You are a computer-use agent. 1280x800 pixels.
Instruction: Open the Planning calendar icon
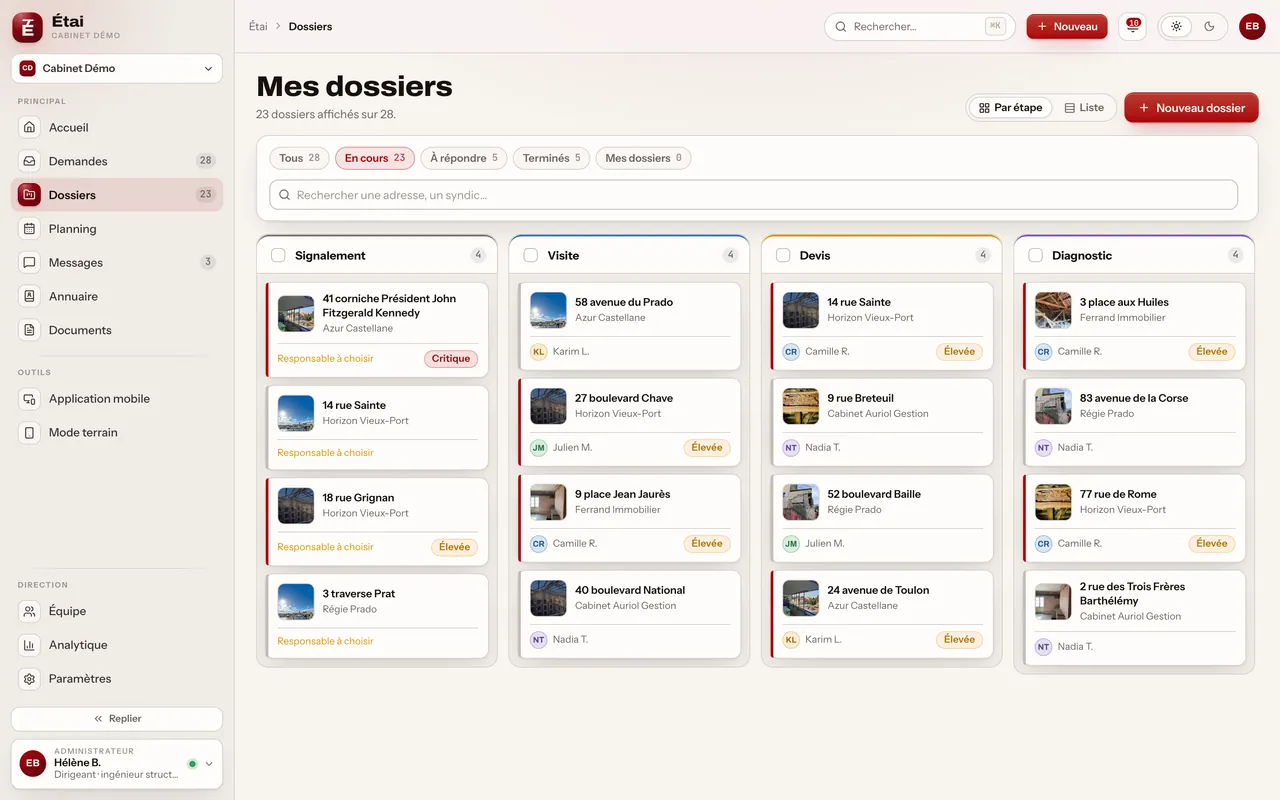pyautogui.click(x=30, y=229)
